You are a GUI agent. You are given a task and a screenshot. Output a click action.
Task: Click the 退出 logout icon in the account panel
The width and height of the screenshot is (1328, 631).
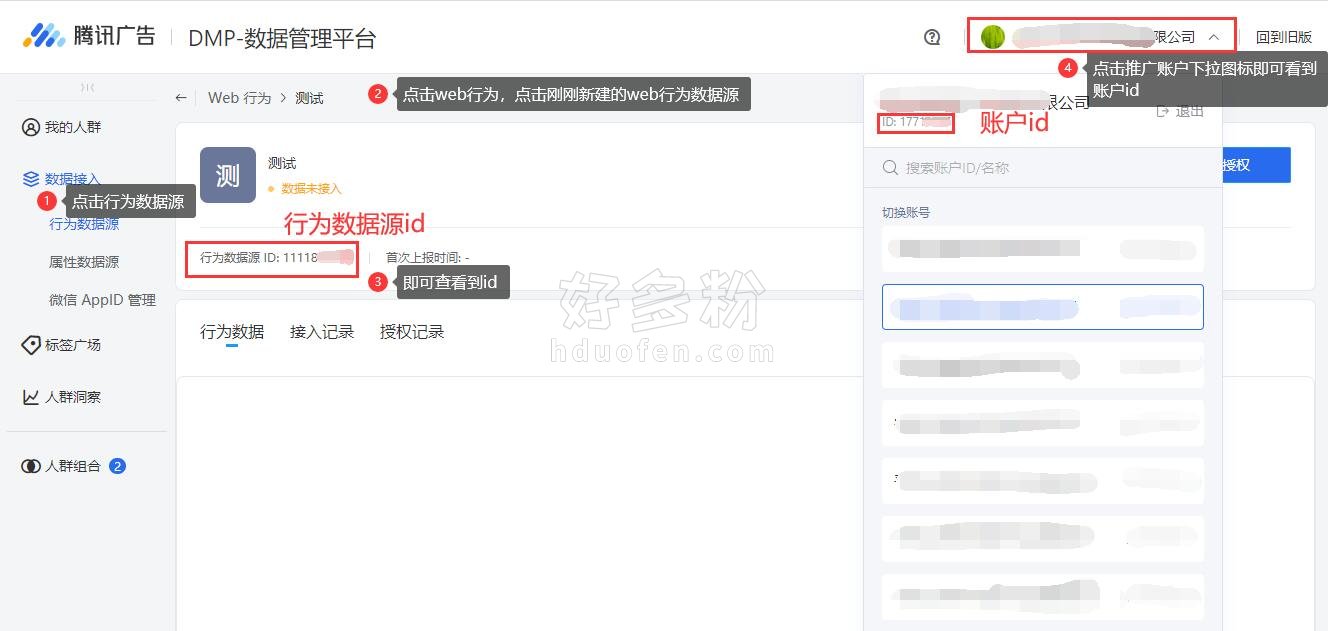1162,111
